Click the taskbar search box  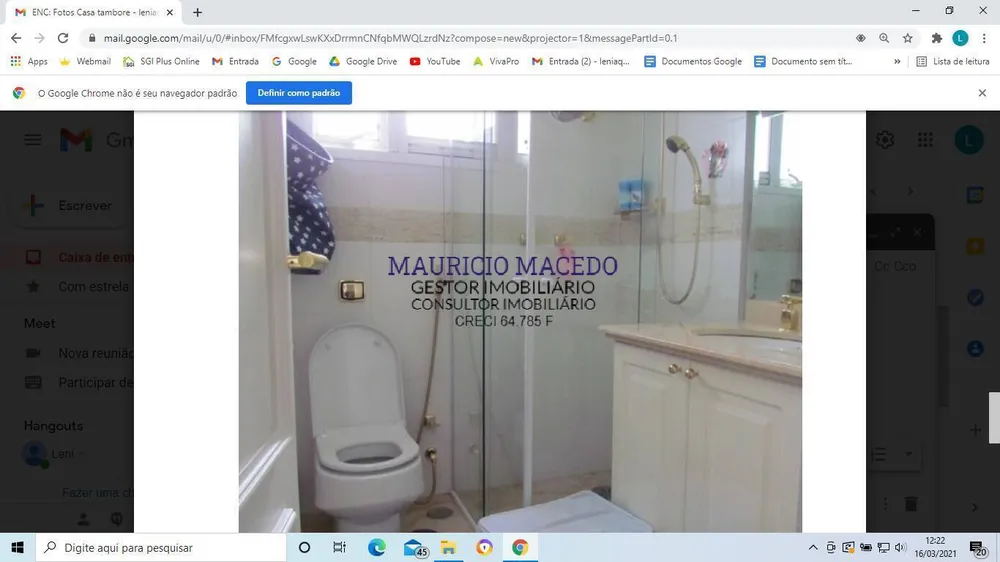tap(161, 547)
